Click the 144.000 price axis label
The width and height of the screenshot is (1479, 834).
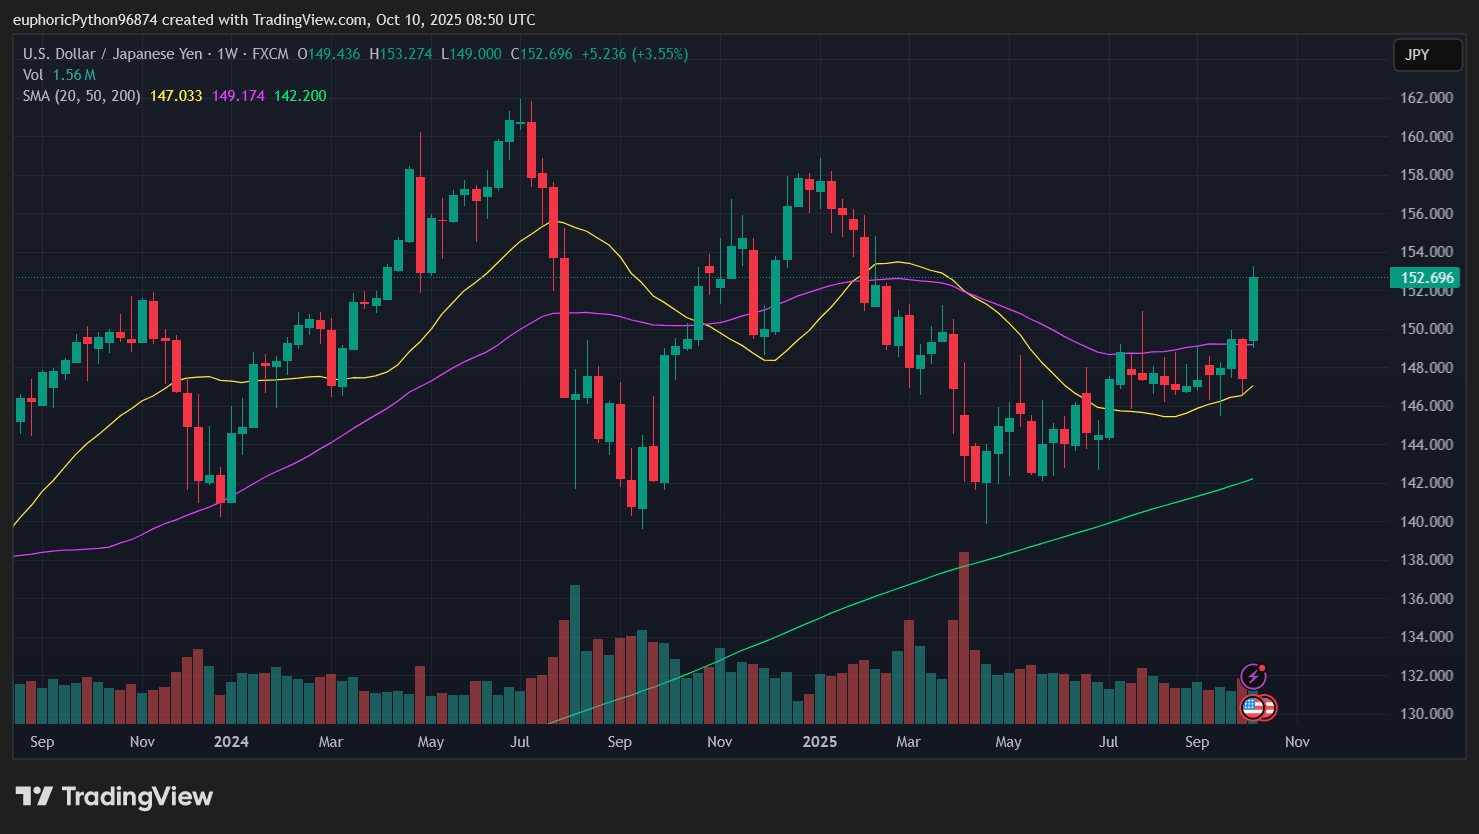[x=1426, y=445]
